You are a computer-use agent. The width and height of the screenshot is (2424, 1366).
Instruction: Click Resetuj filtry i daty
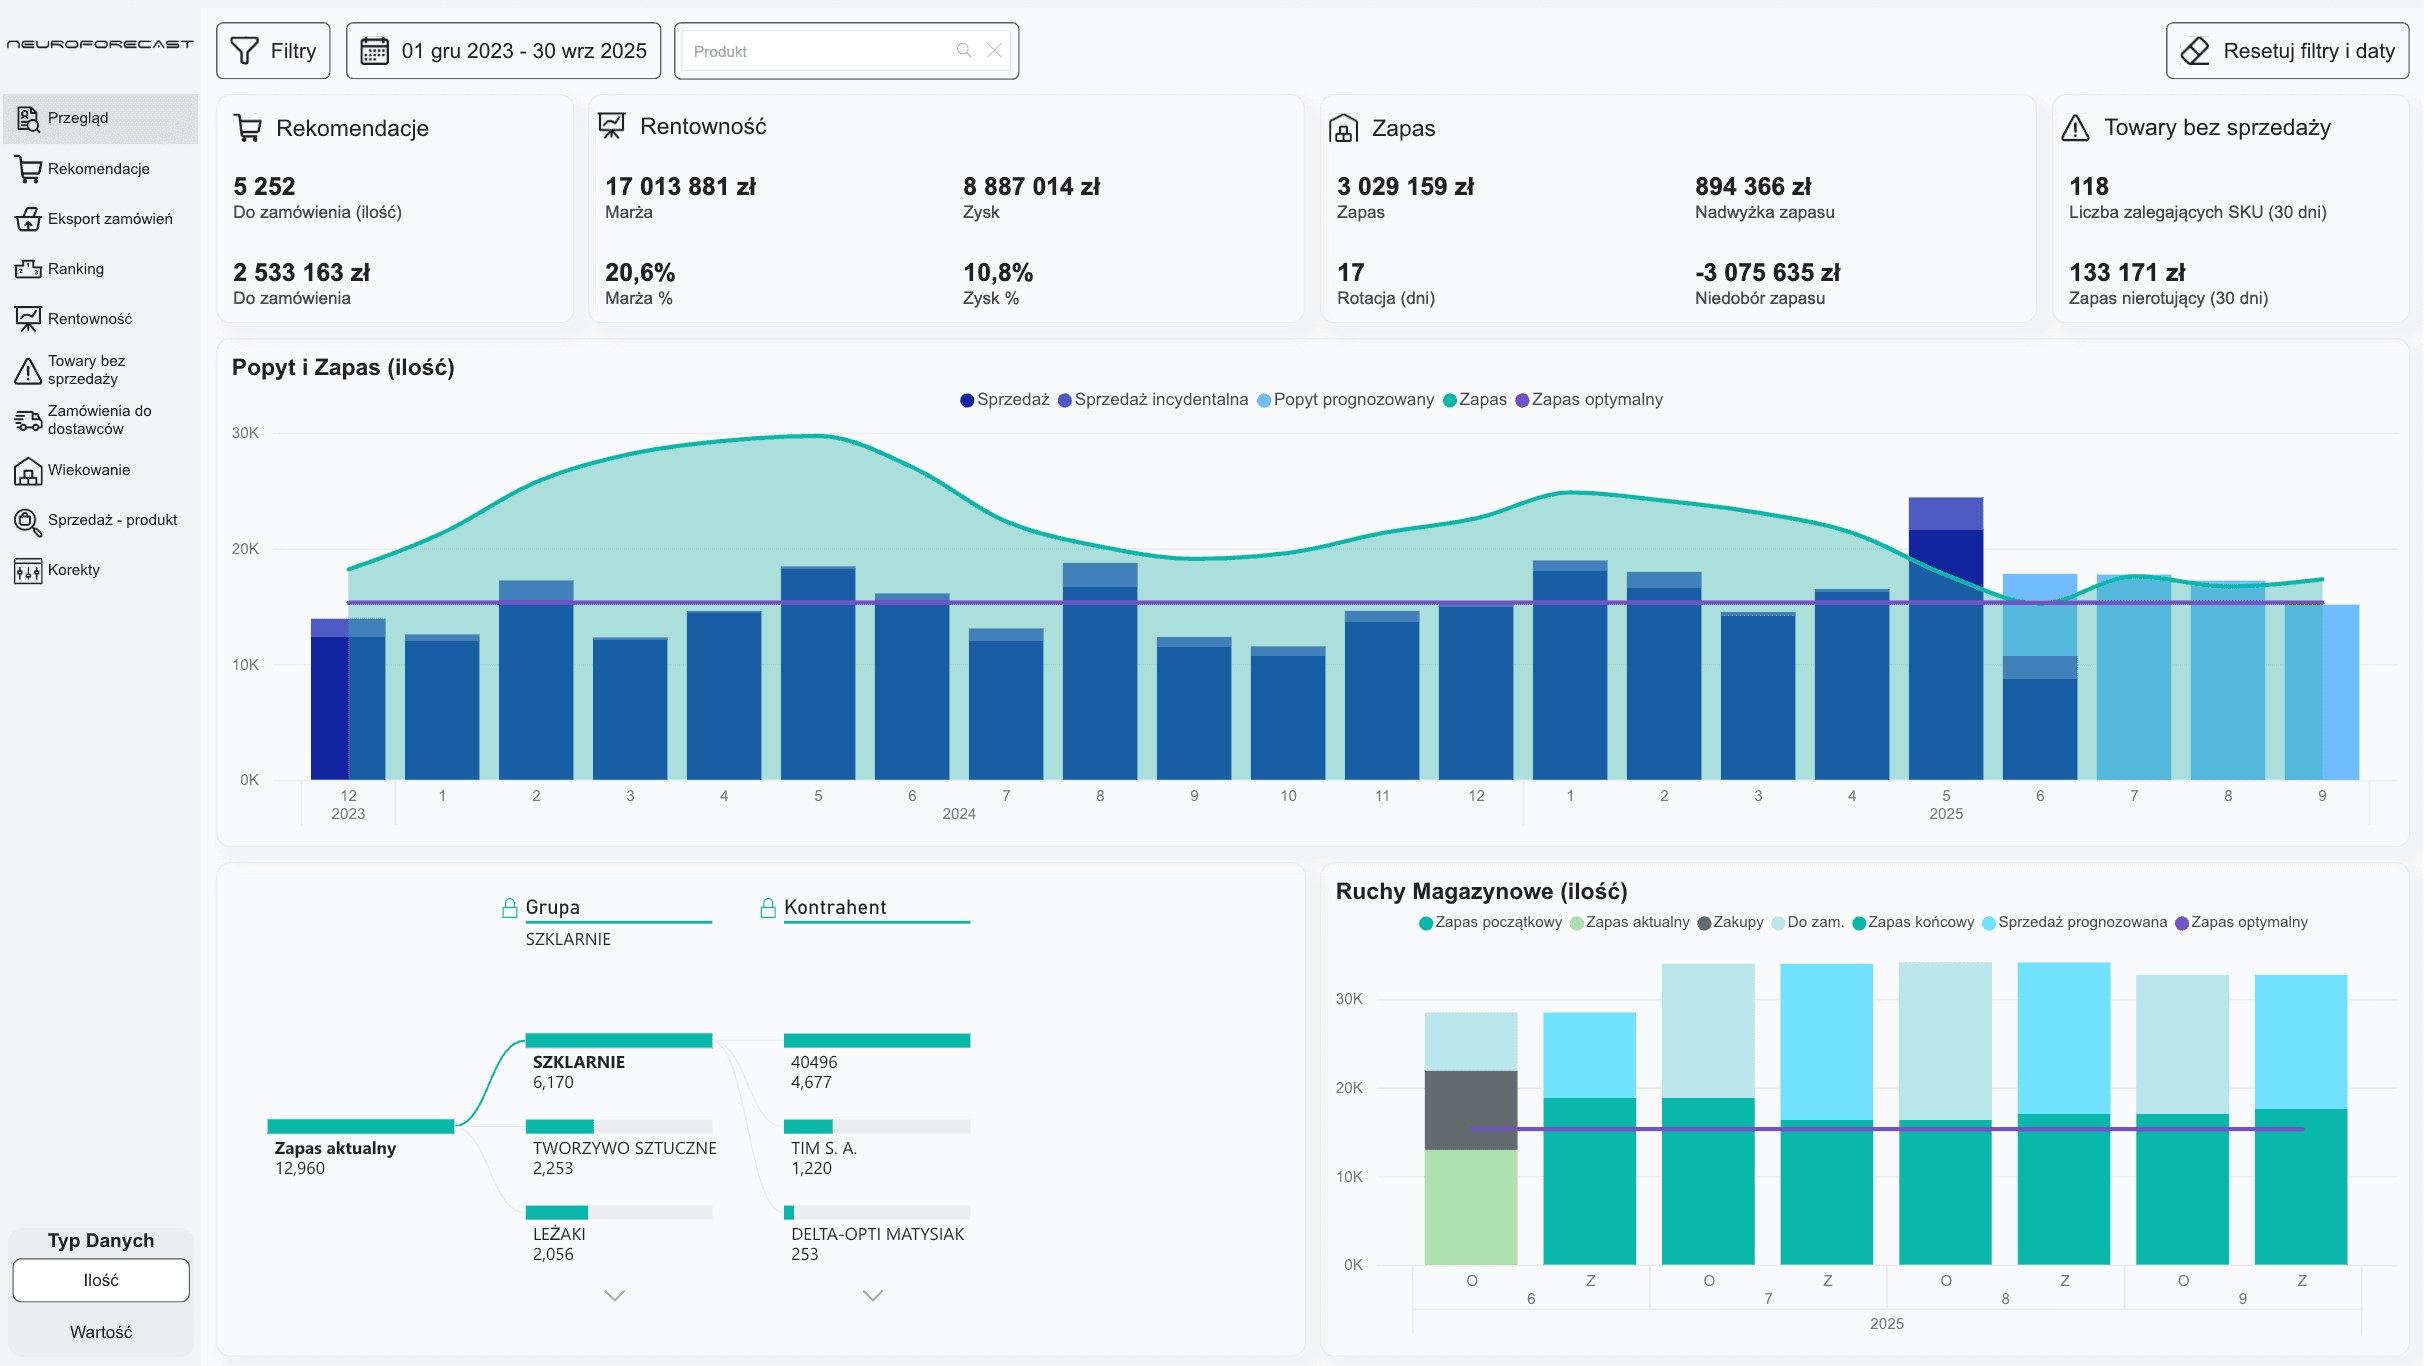(x=2287, y=51)
